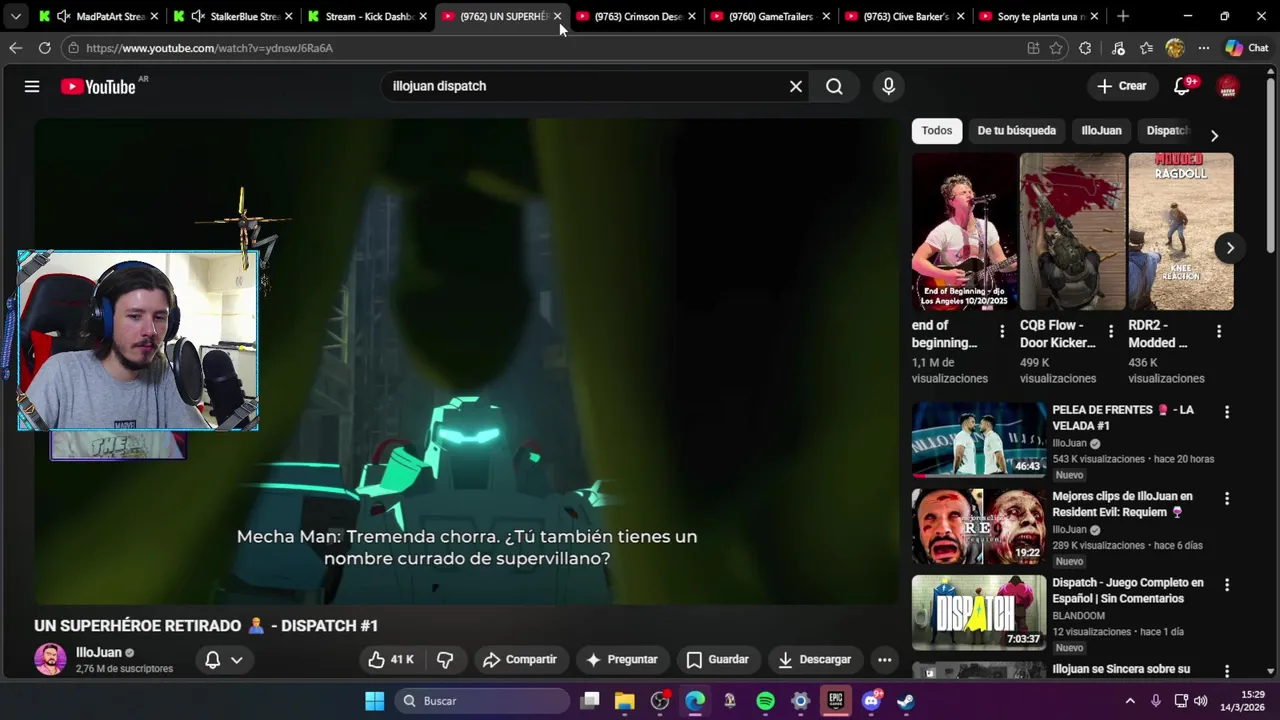Open YouTube notifications bell
This screenshot has height=720, width=1280.
(1182, 86)
